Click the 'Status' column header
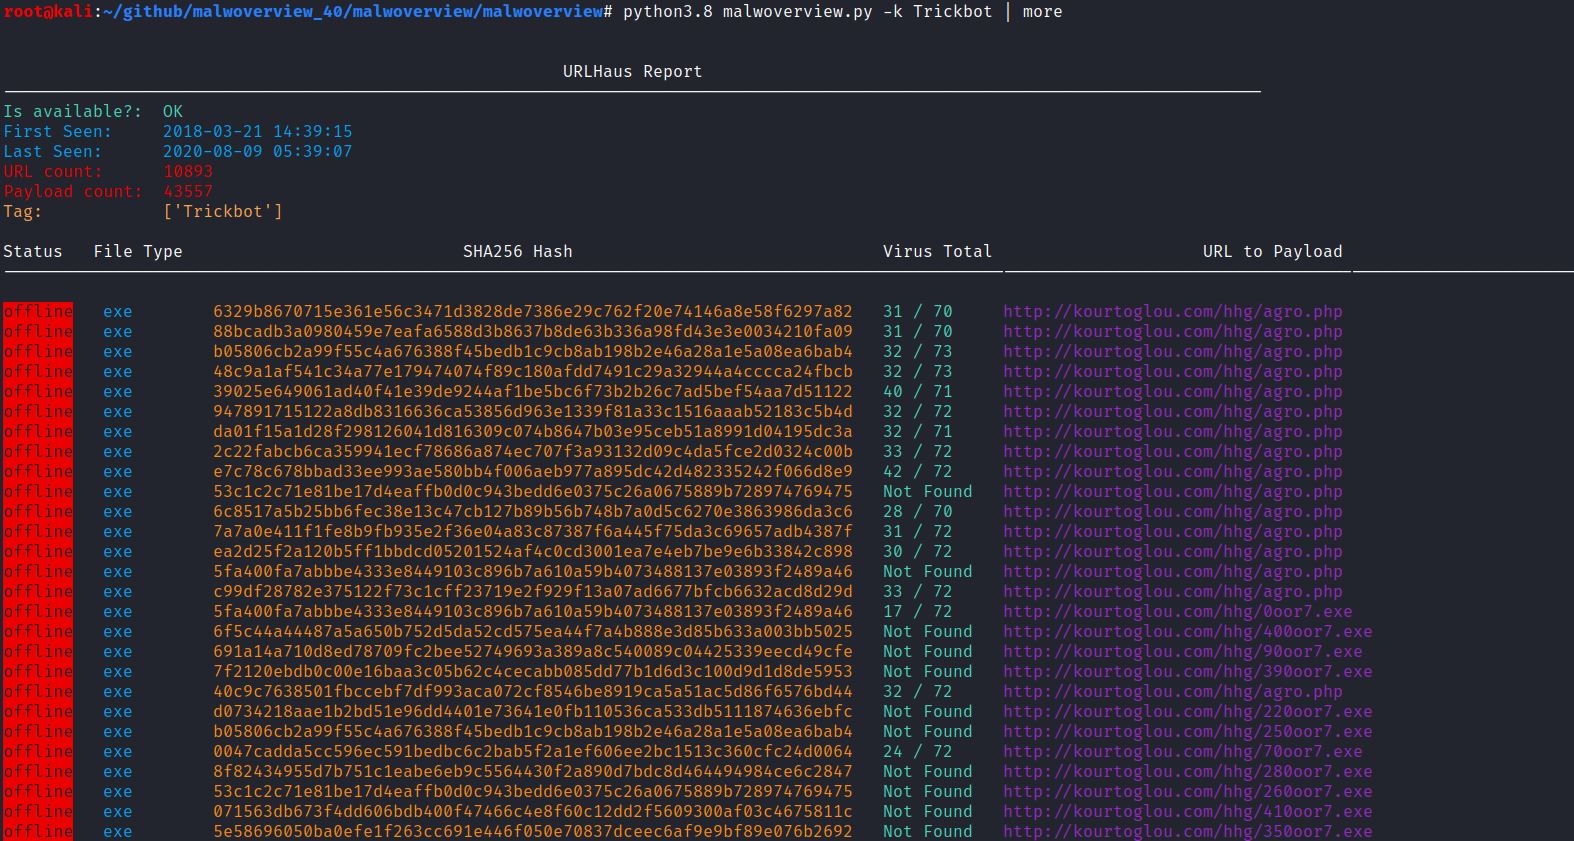This screenshot has width=1574, height=841. (32, 252)
